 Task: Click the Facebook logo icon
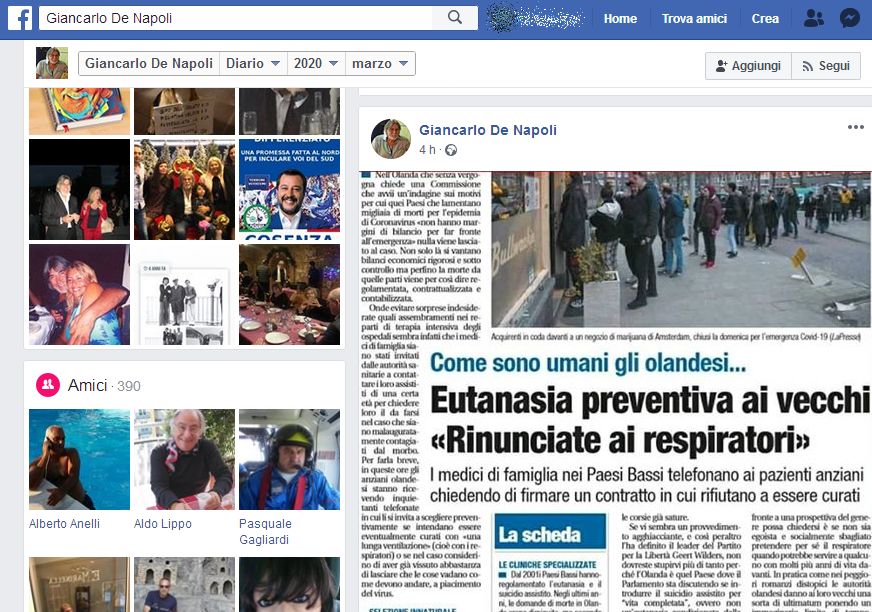tap(20, 18)
